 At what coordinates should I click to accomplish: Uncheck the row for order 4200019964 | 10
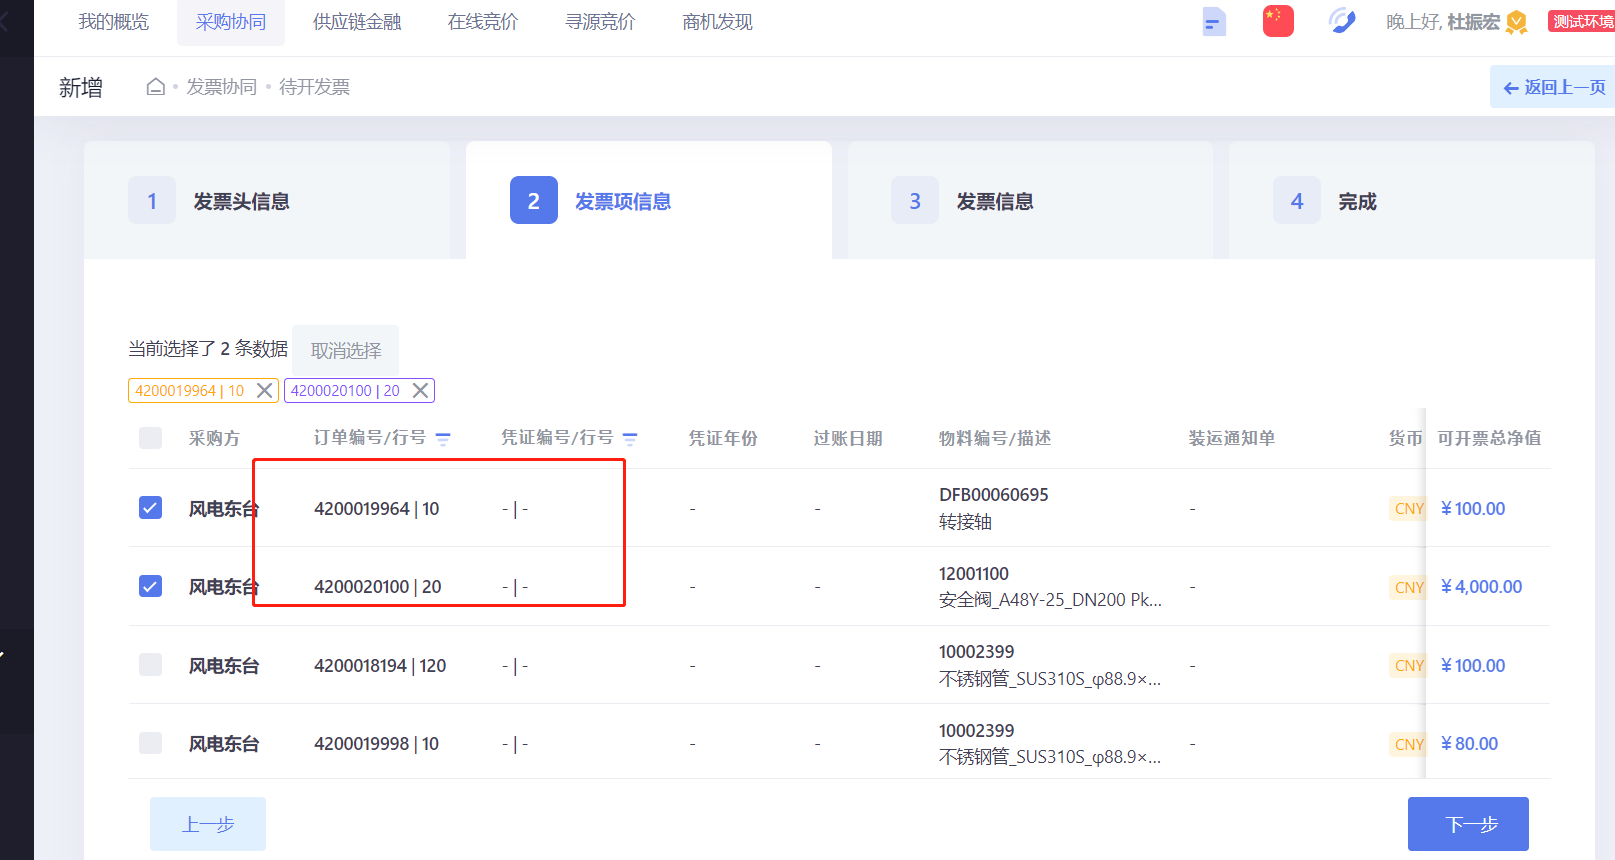tap(150, 508)
